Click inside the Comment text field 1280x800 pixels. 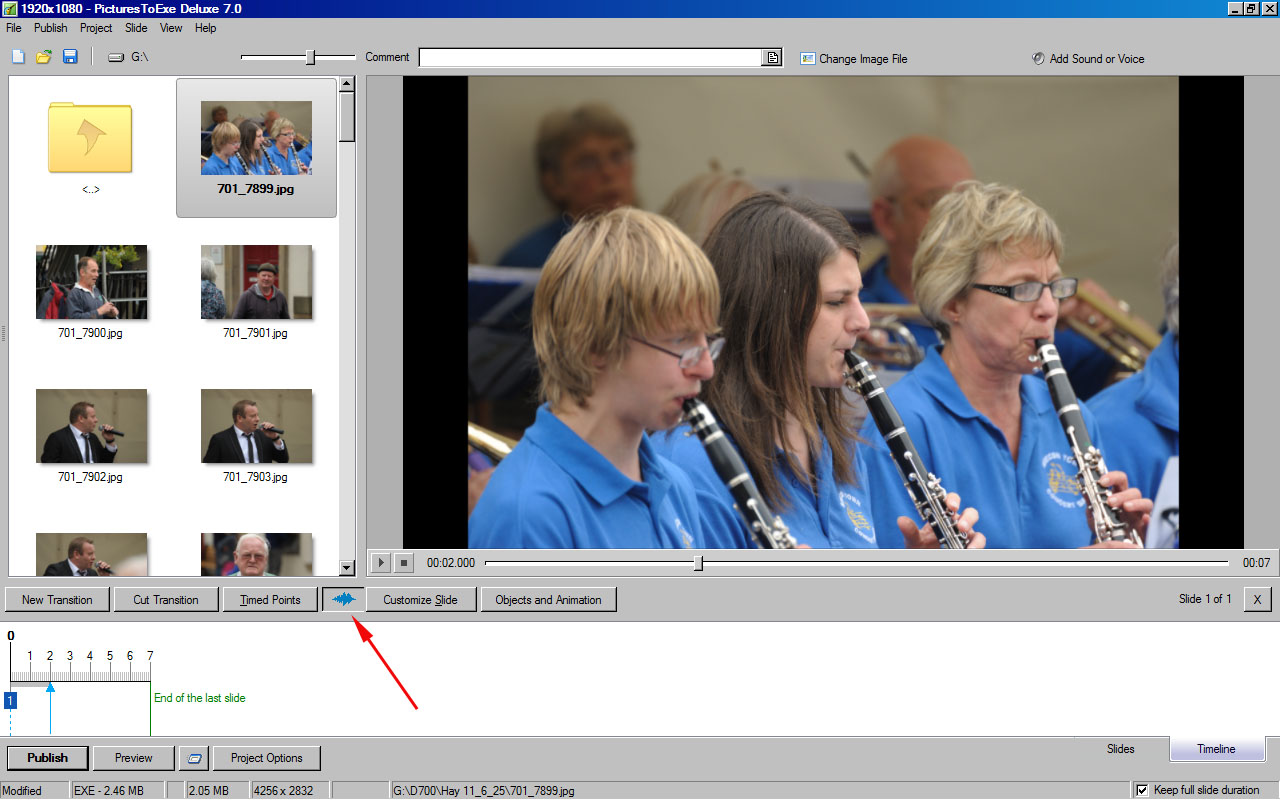590,58
